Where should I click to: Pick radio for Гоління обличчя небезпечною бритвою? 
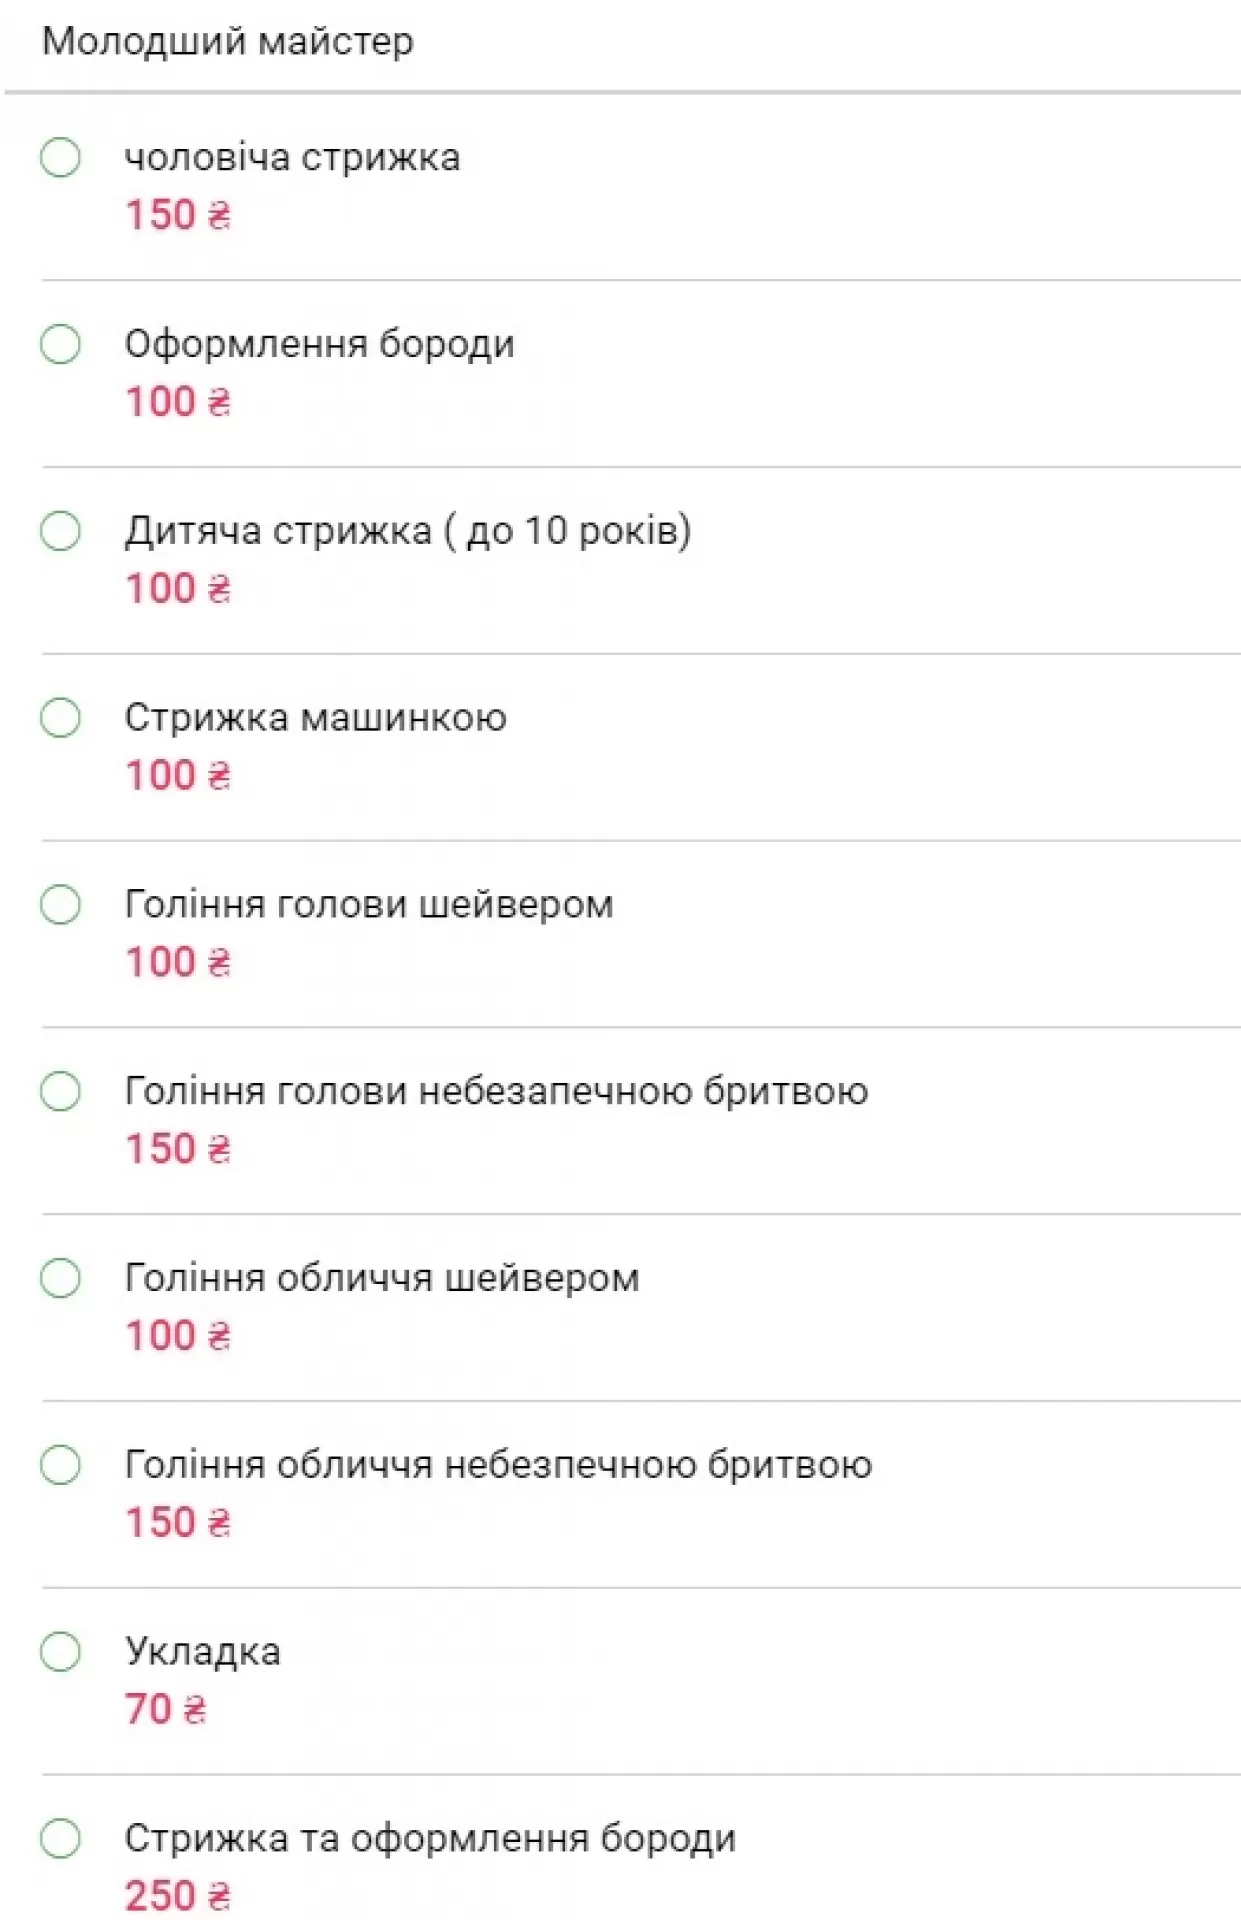(60, 1465)
